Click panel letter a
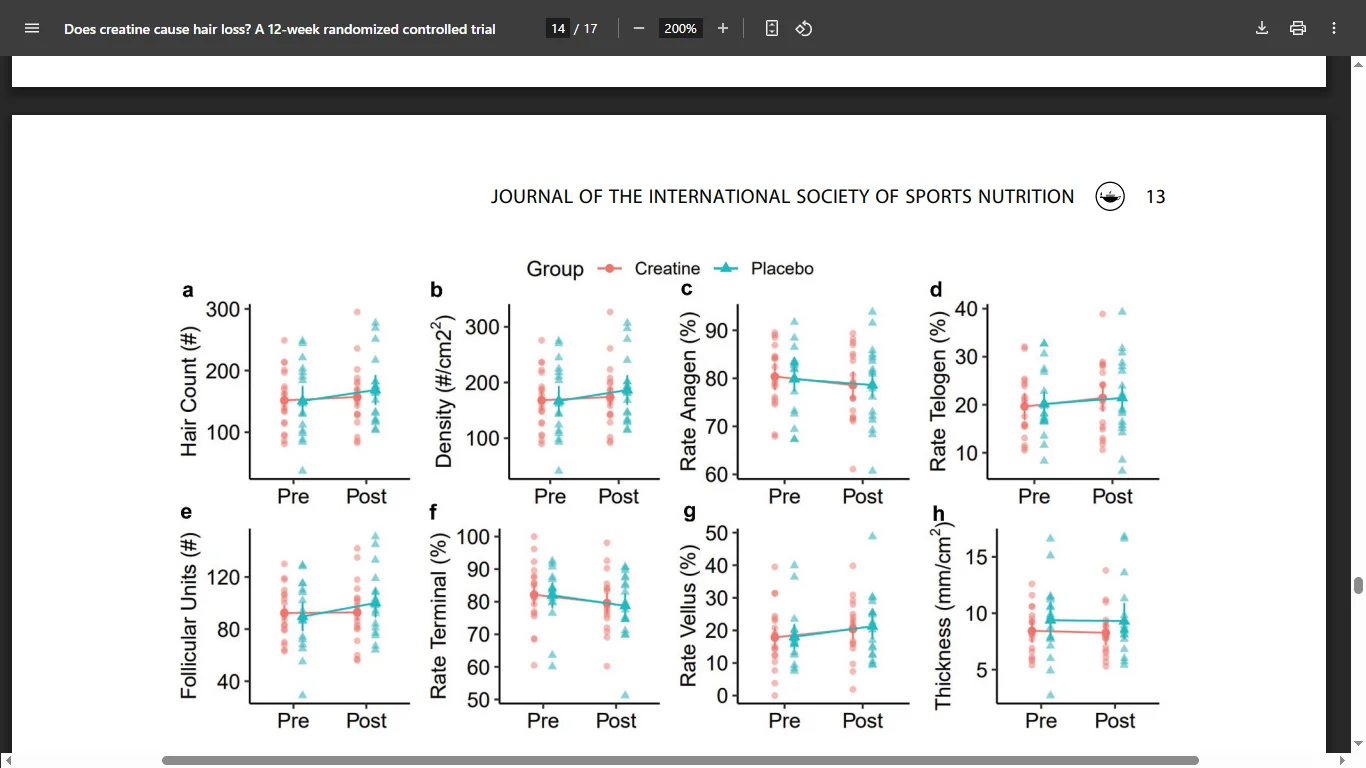The height and width of the screenshot is (768, 1366). 187,291
